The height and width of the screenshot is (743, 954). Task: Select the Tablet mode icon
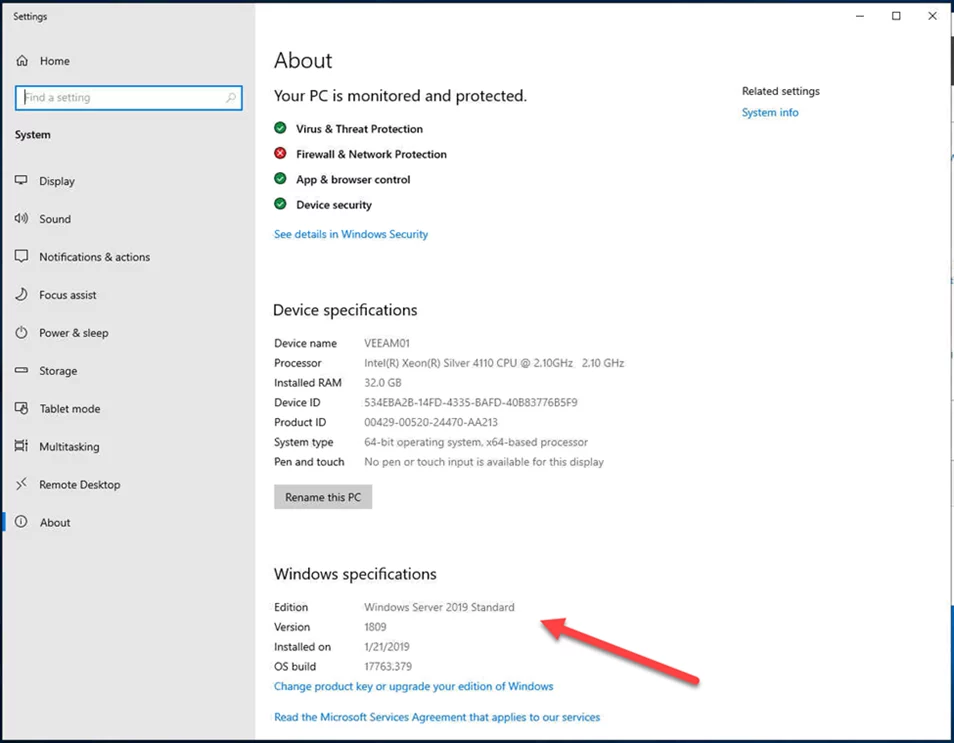22,409
